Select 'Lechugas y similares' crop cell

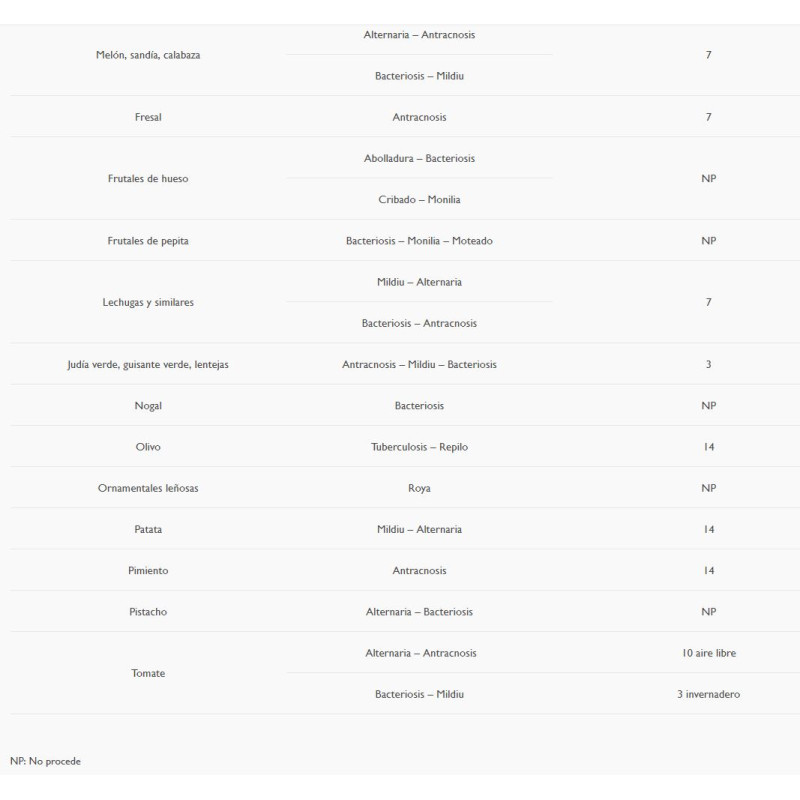[148, 303]
